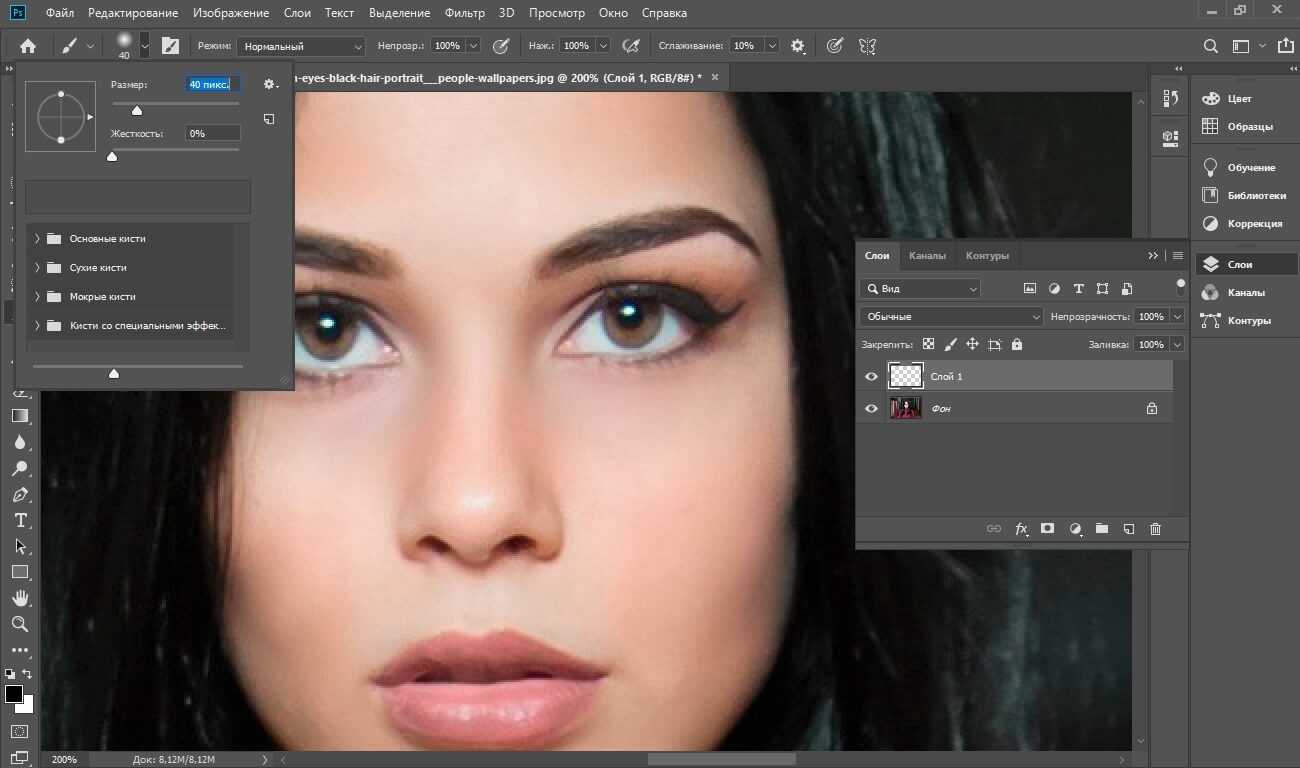Switch to the Каналы tab
Viewport: 1300px width, 768px height.
(927, 256)
